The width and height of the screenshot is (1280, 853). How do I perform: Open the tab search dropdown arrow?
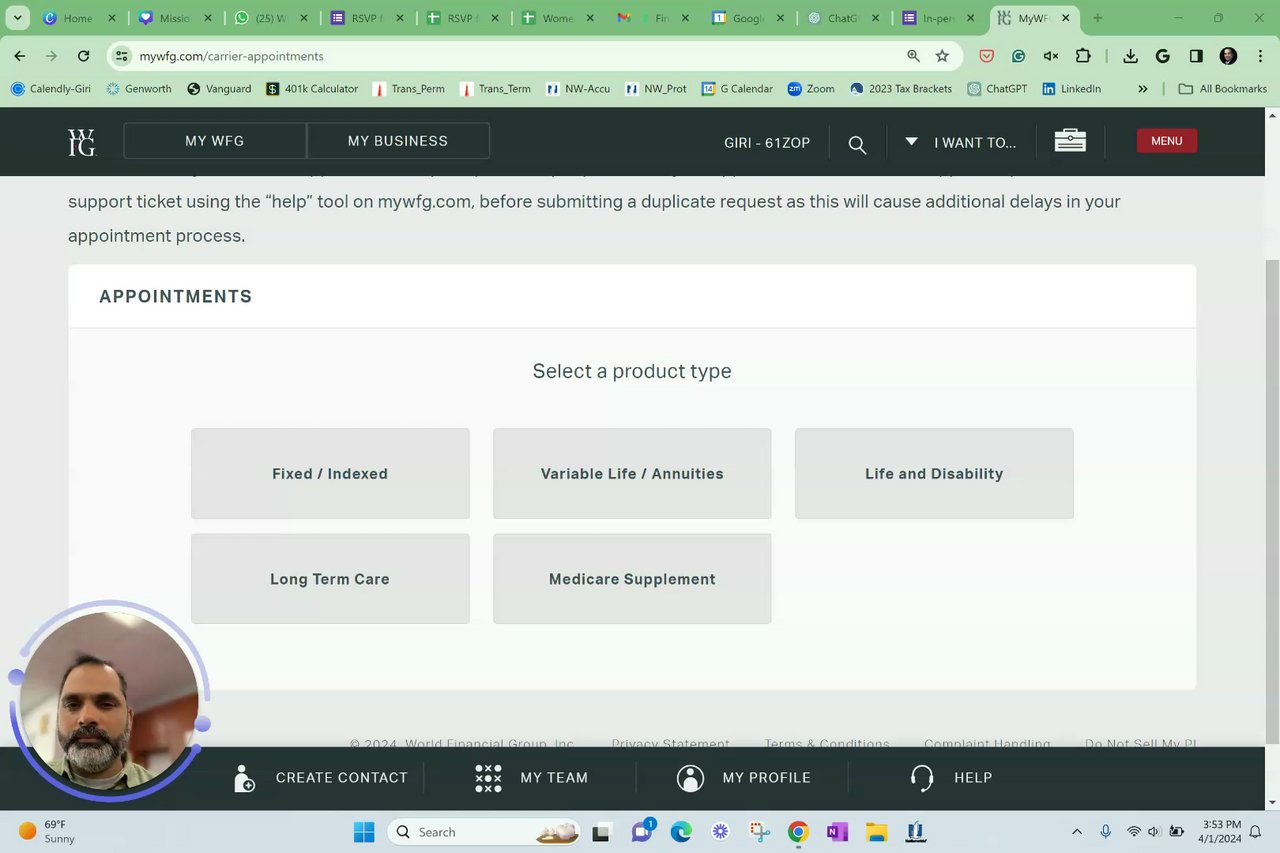[x=18, y=18]
